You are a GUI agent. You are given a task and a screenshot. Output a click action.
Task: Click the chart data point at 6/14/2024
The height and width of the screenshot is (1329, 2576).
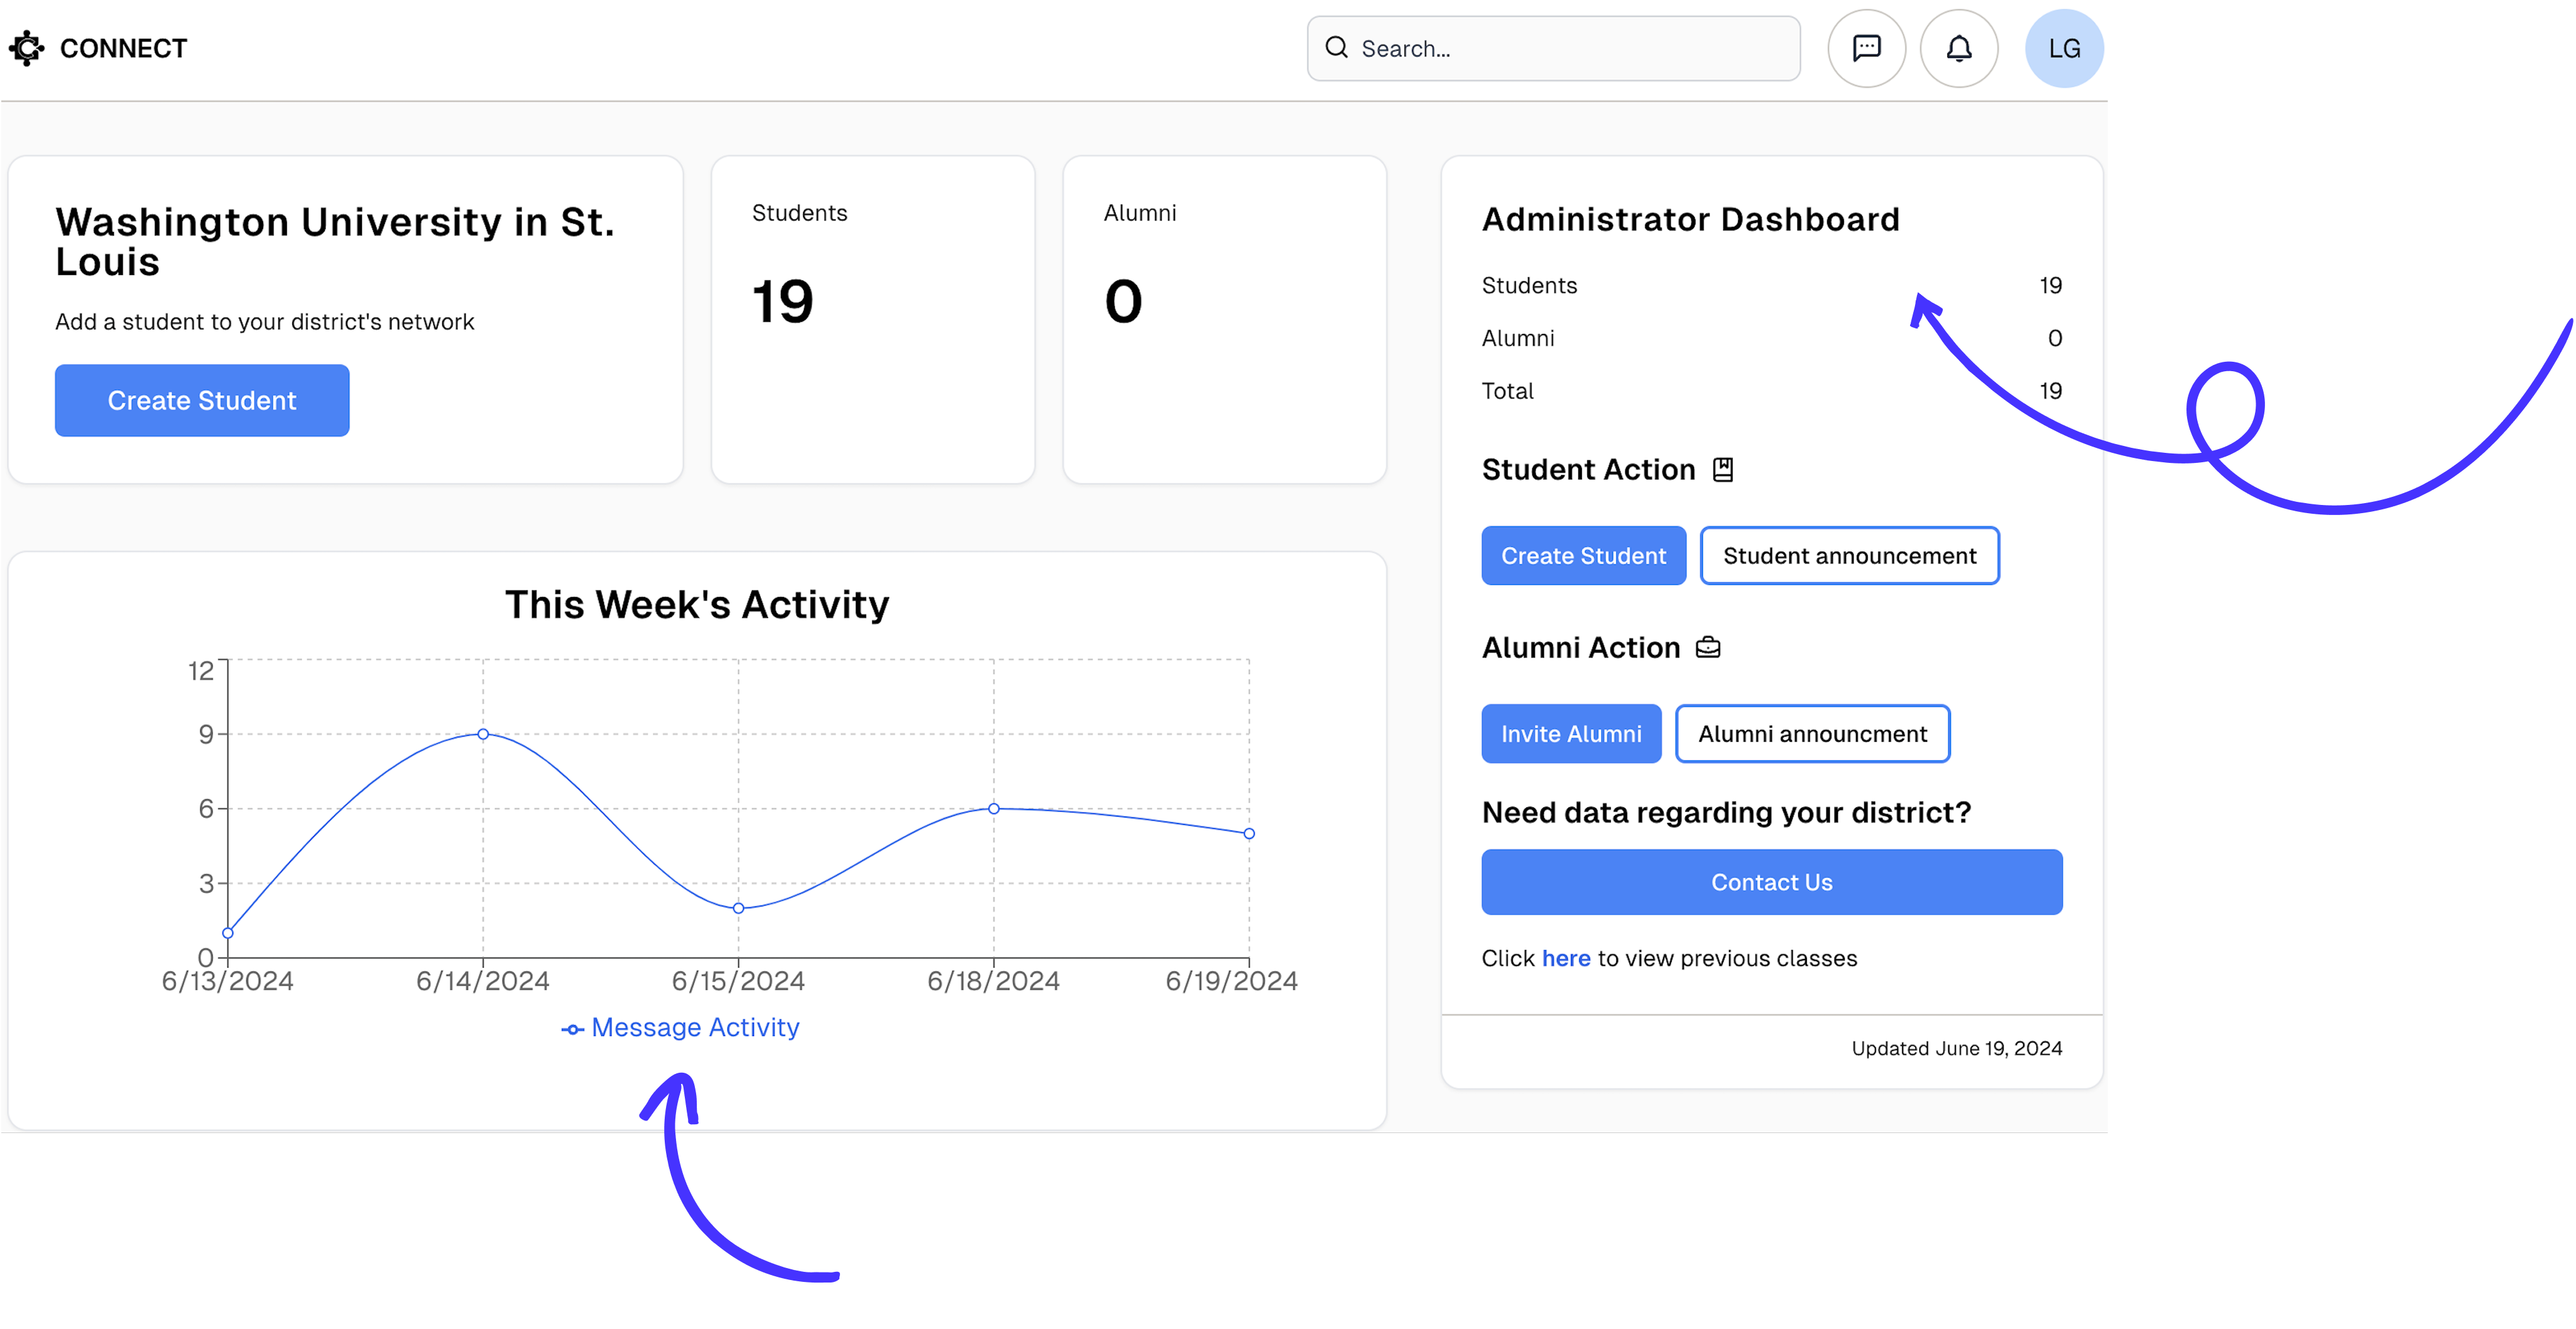click(483, 734)
